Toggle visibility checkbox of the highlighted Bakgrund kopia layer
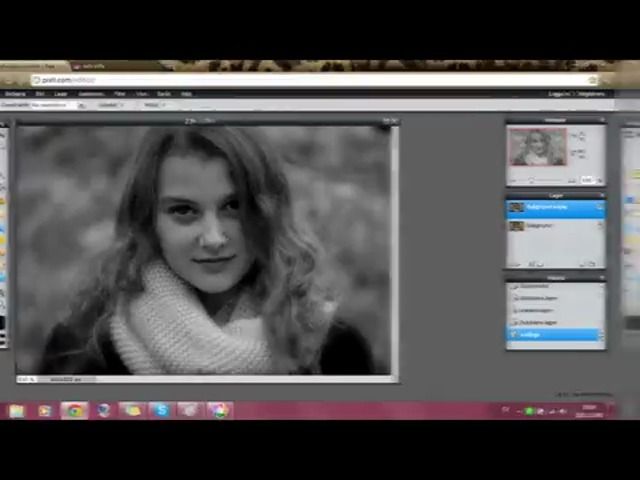The width and height of the screenshot is (640, 480). click(600, 207)
